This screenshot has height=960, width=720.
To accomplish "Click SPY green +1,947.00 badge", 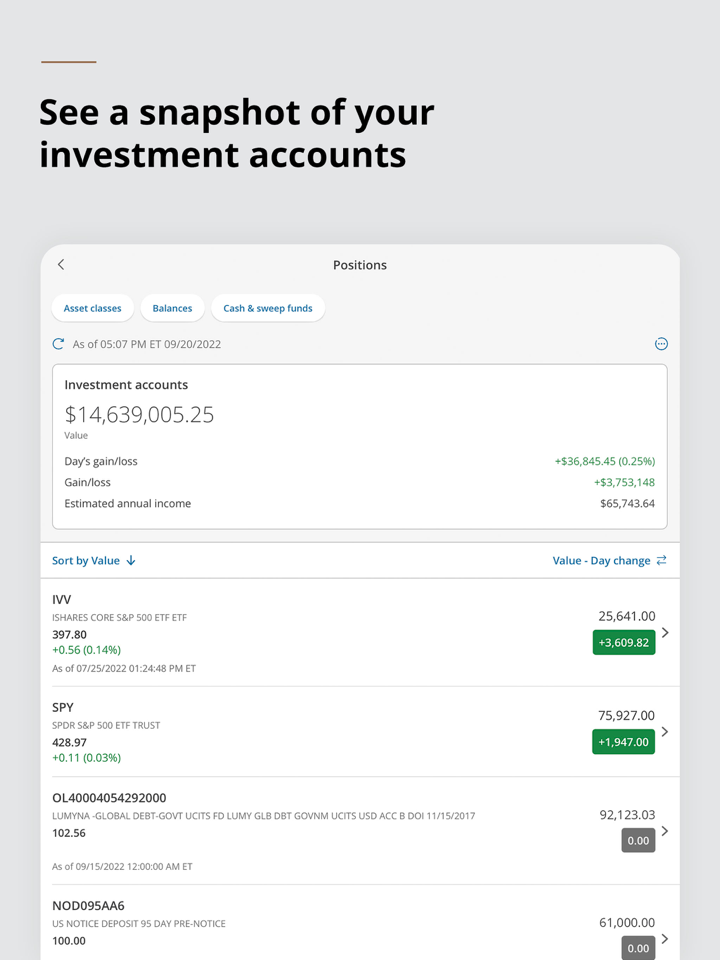I will pos(624,741).
